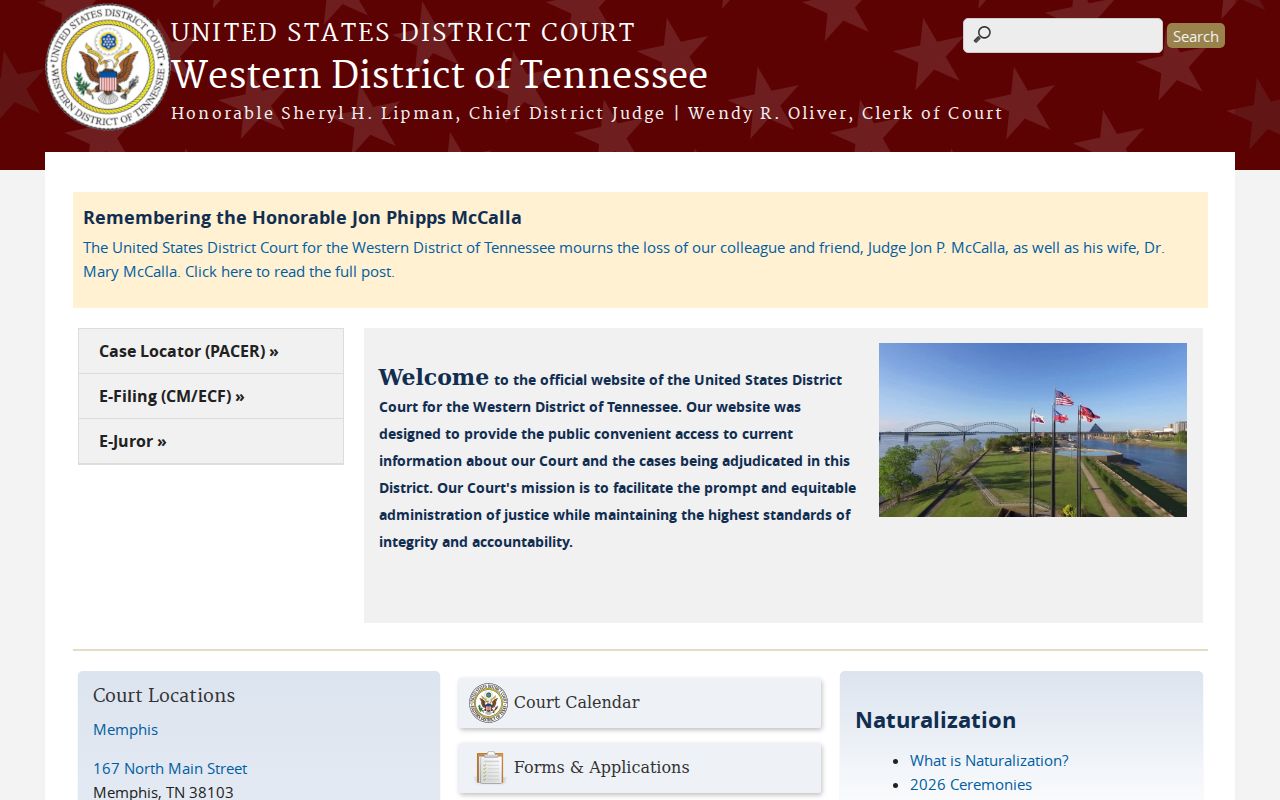This screenshot has width=1280, height=800.
Task: Click the Forms & Applications clipboard icon
Action: click(x=490, y=767)
